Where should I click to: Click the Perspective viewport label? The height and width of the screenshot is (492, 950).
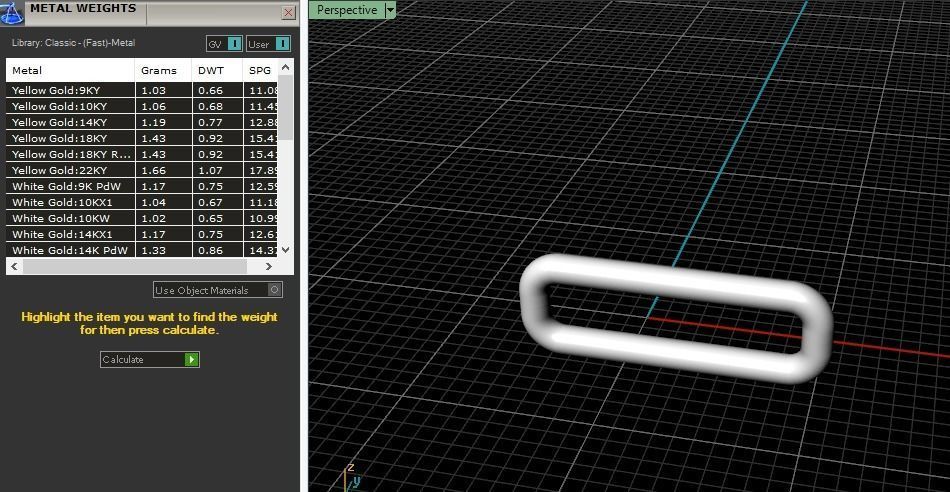click(347, 10)
